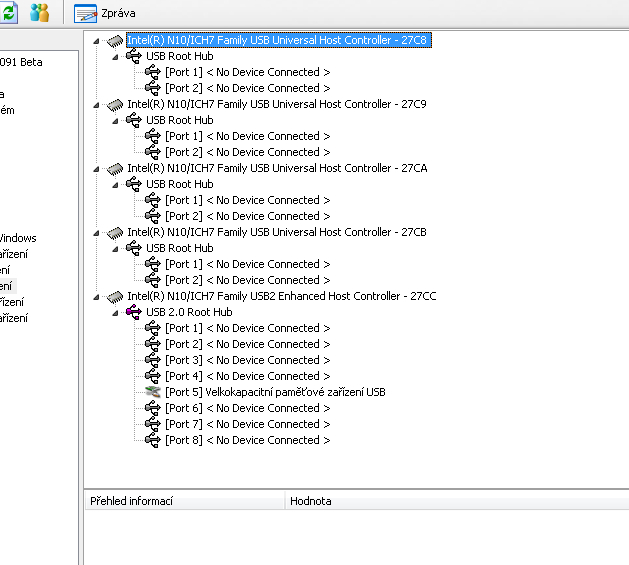Collapse the USB 2.0 Root Hub node

click(115, 313)
